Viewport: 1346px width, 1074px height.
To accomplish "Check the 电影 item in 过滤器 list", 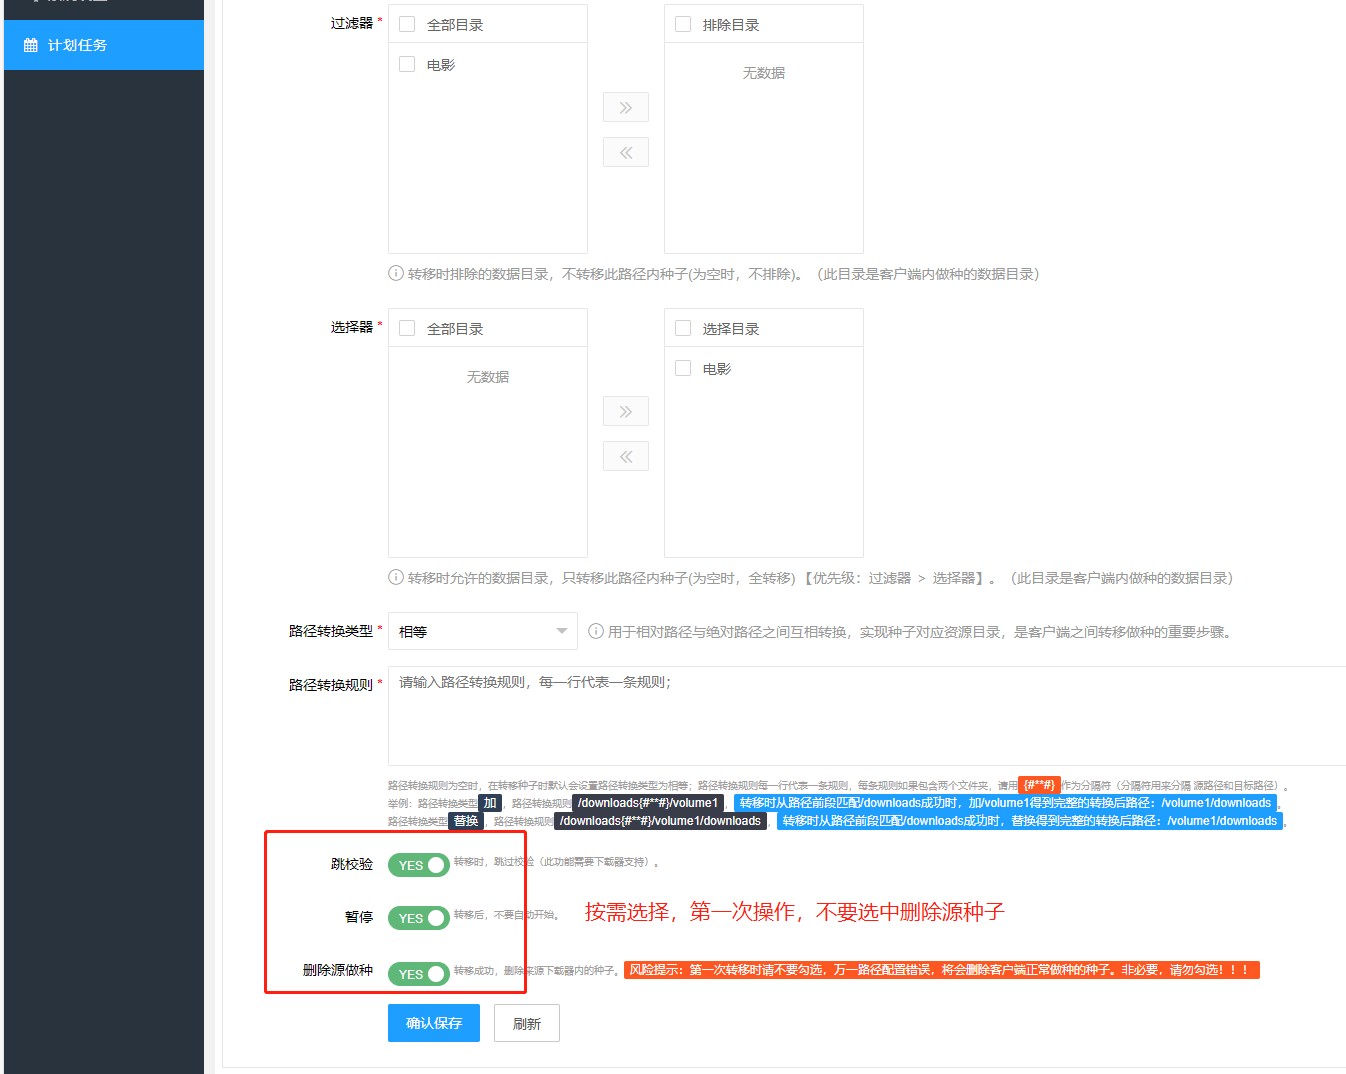I will click(x=407, y=64).
